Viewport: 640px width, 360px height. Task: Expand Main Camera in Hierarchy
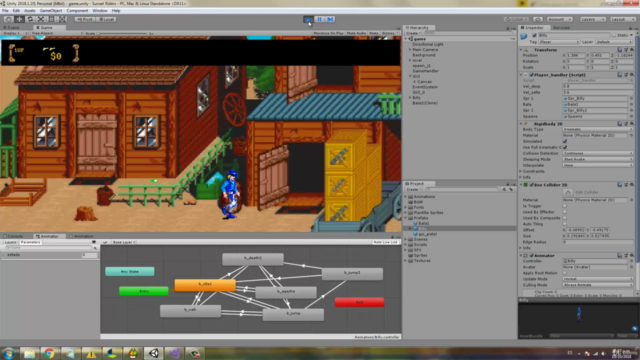410,49
